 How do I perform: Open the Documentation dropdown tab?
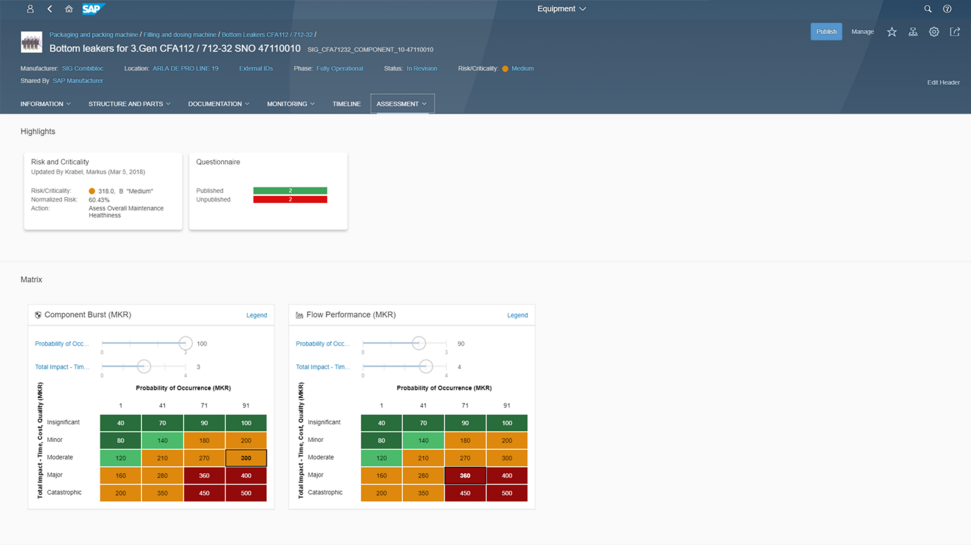coord(219,103)
